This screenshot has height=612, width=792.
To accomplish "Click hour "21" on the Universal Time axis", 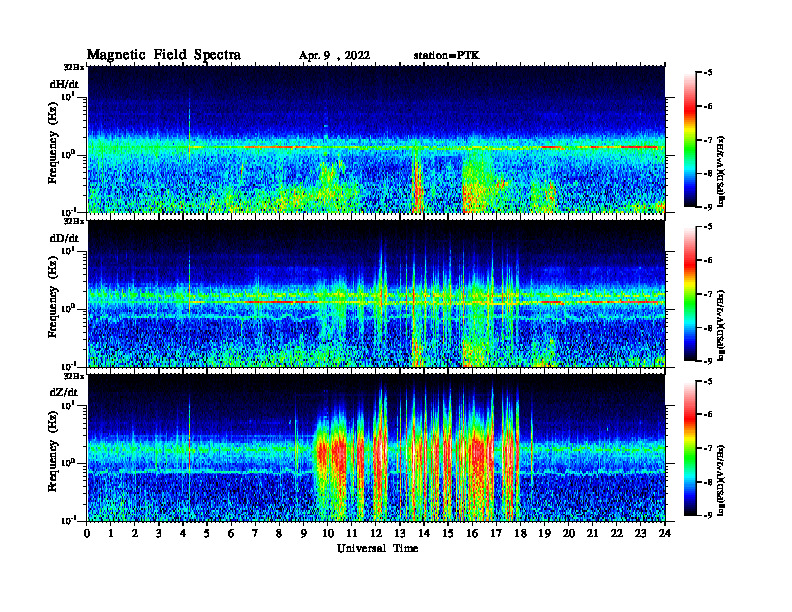I will tap(593, 534).
